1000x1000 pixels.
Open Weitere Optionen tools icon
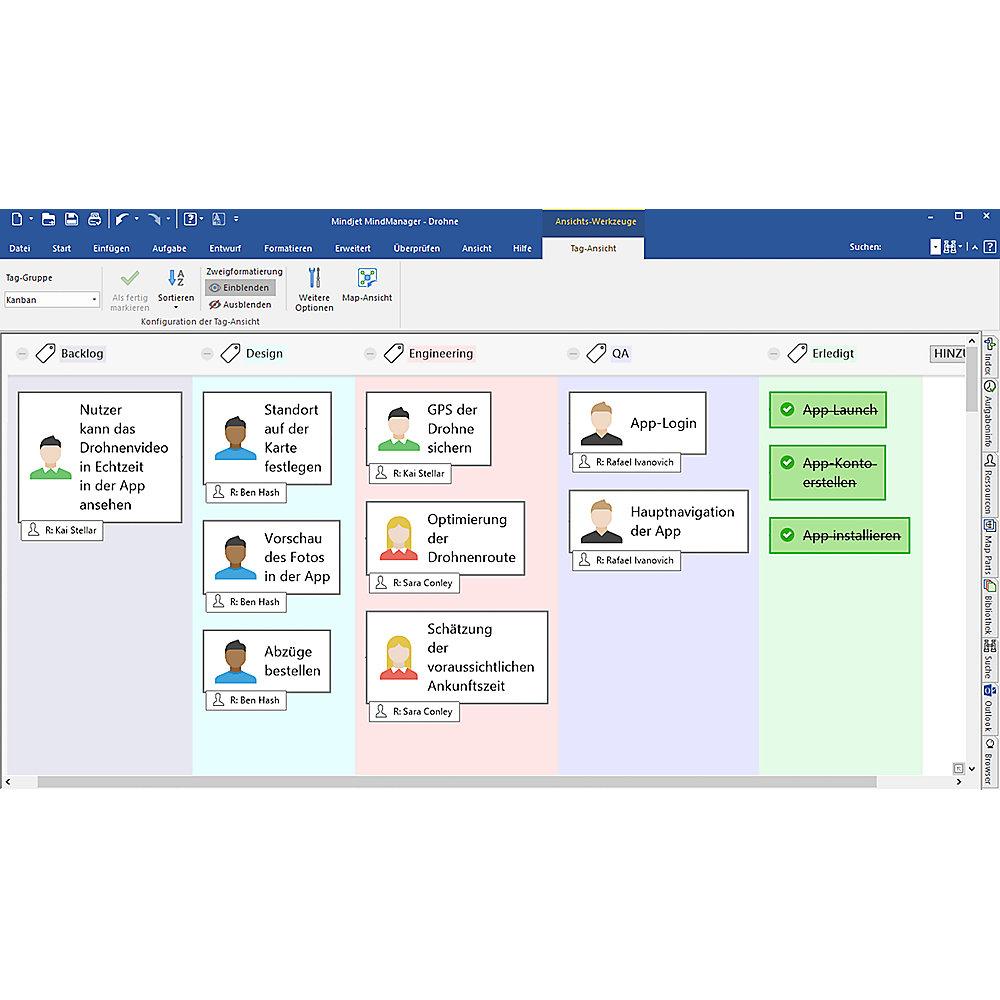pos(314,277)
